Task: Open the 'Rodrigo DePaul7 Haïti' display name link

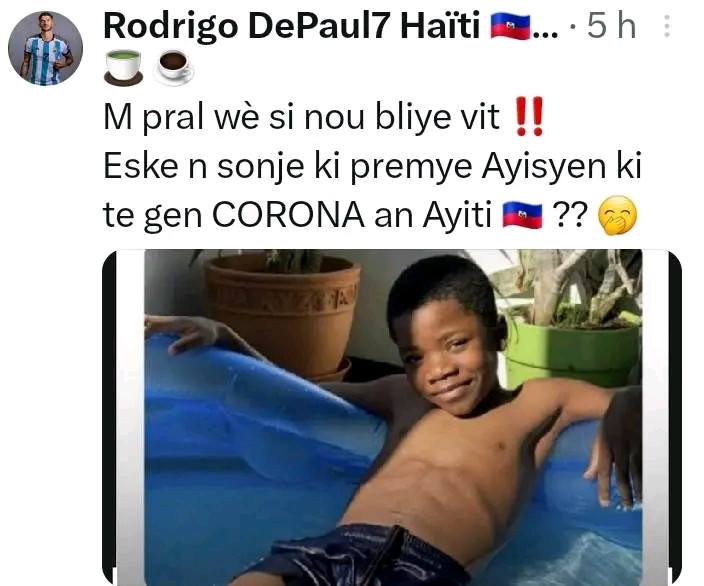Action: coord(292,26)
